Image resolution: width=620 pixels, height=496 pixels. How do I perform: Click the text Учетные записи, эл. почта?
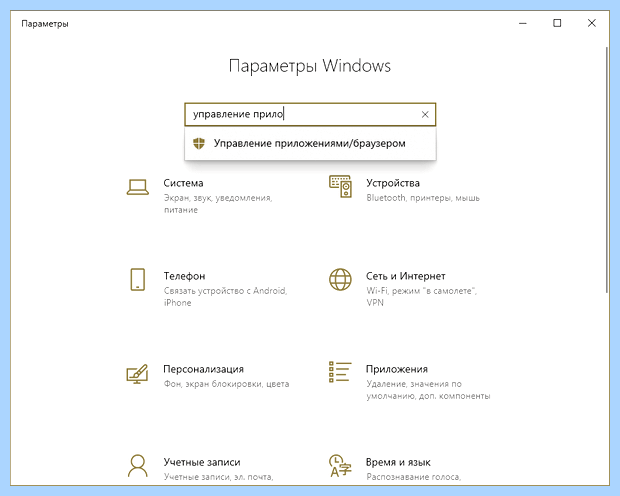point(218,477)
